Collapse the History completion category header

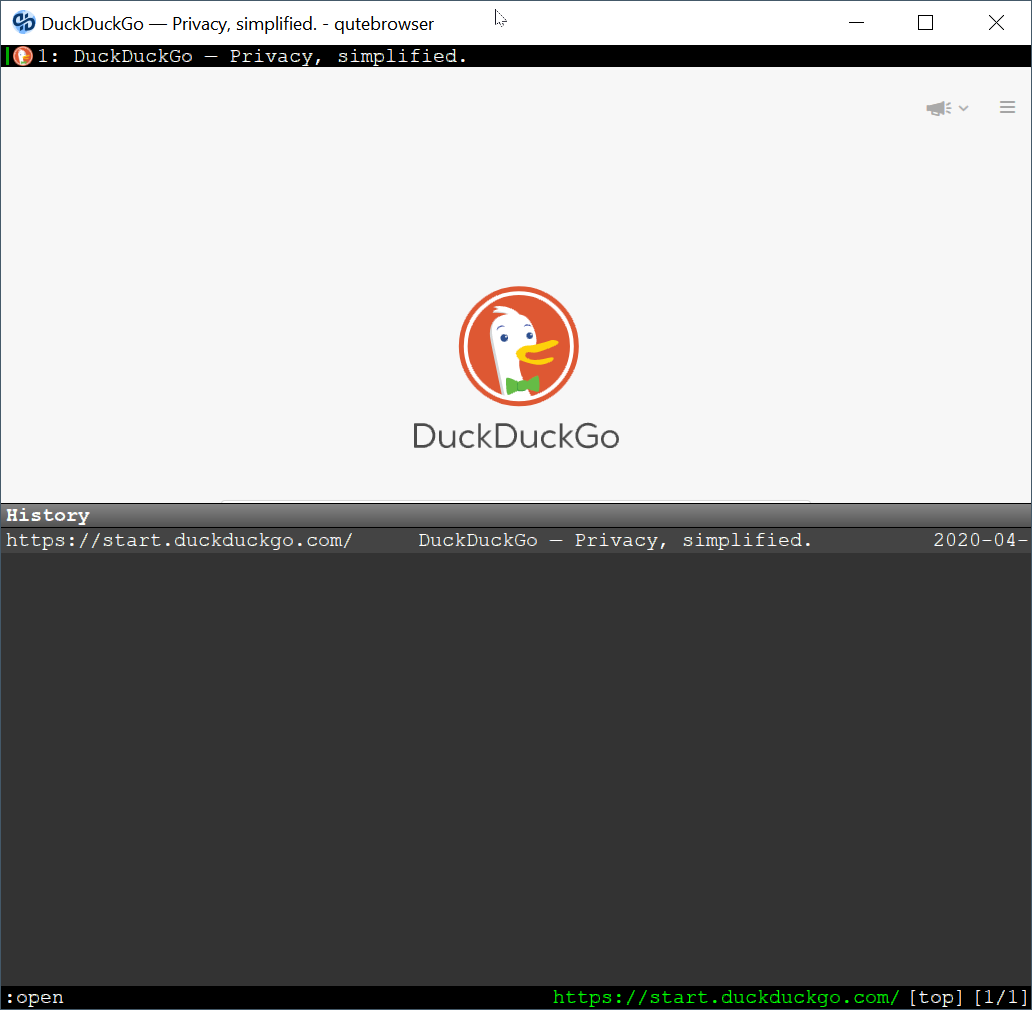point(46,515)
